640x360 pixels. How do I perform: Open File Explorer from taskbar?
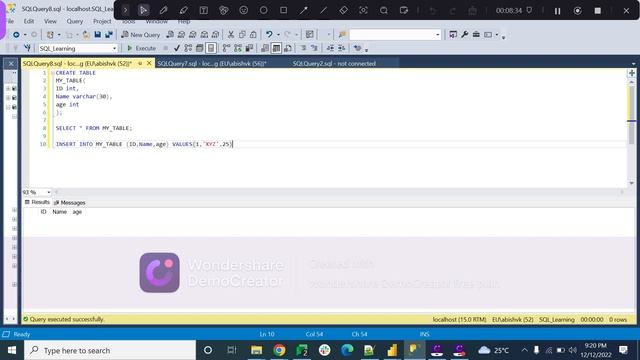256,350
